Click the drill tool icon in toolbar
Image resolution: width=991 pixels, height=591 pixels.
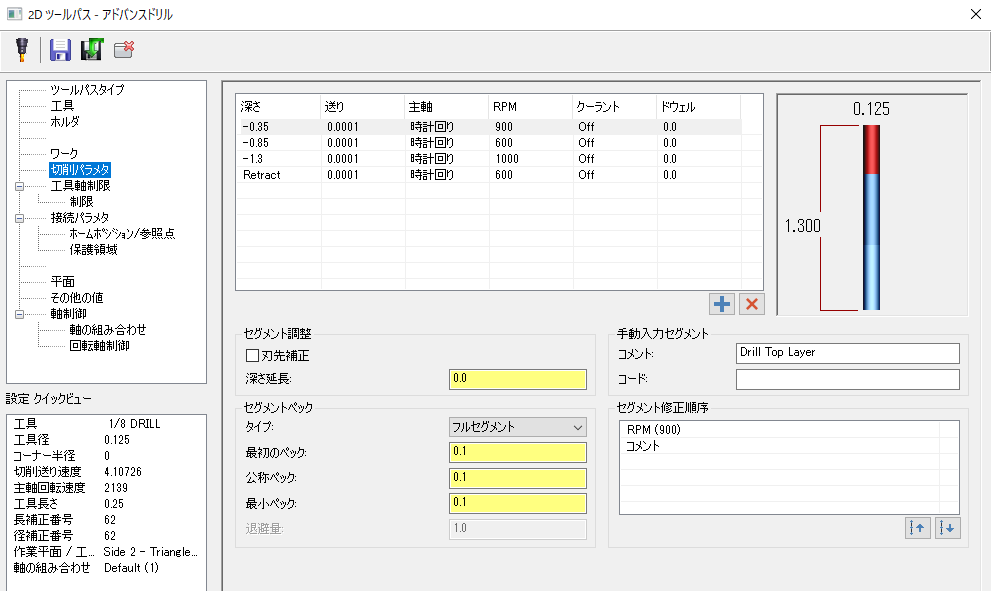[21, 49]
